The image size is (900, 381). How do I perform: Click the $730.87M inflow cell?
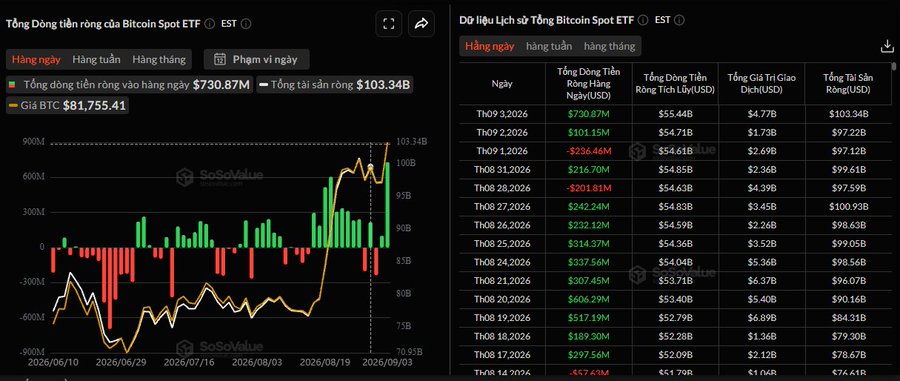coord(589,114)
